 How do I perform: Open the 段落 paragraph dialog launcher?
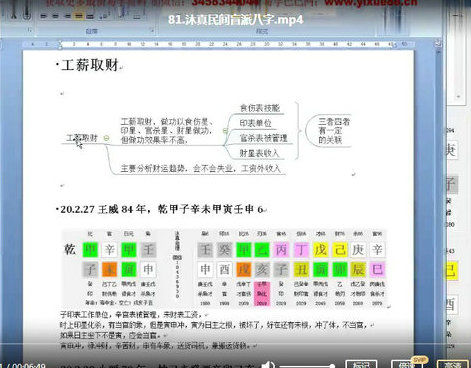tap(152, 31)
